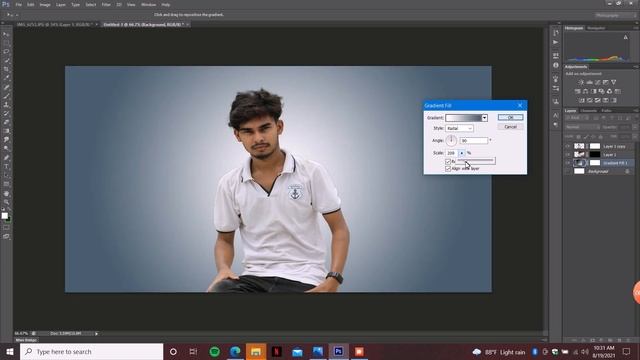The width and height of the screenshot is (640, 360).
Task: Select the Lasso tool
Action: coord(6,52)
